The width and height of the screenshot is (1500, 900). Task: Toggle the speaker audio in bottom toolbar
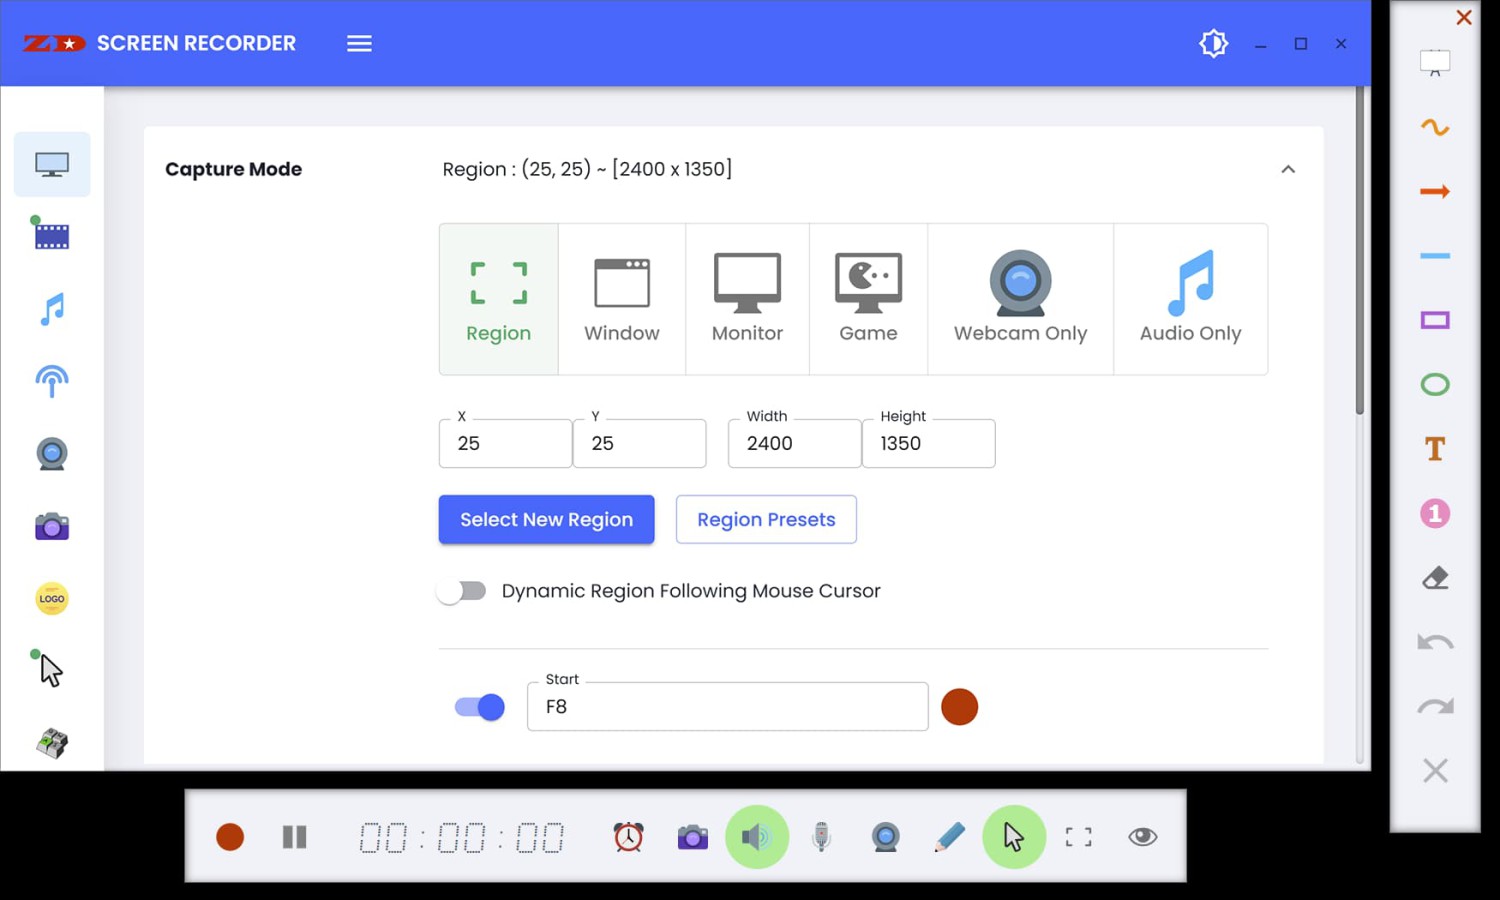pyautogui.click(x=757, y=837)
